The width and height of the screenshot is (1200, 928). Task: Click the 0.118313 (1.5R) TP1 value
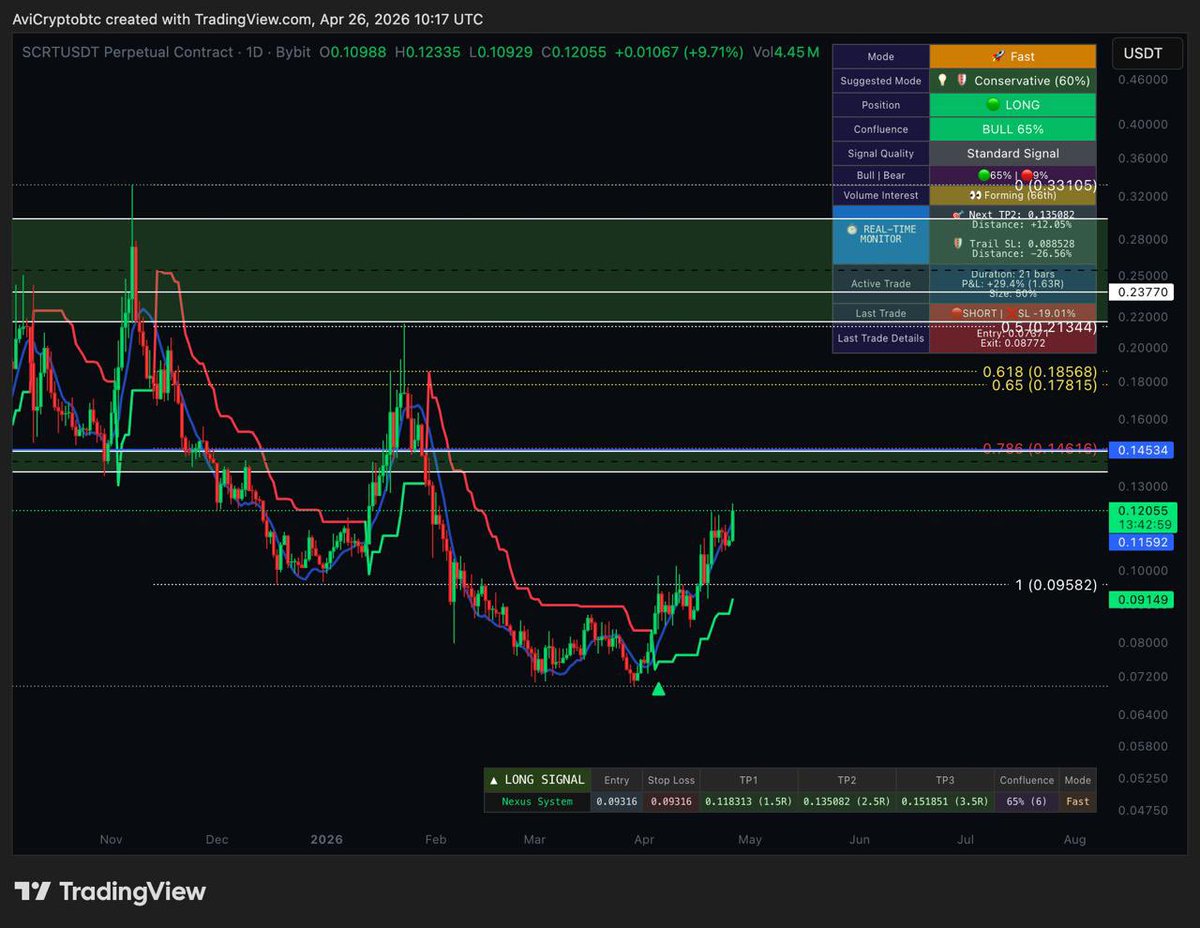(748, 802)
